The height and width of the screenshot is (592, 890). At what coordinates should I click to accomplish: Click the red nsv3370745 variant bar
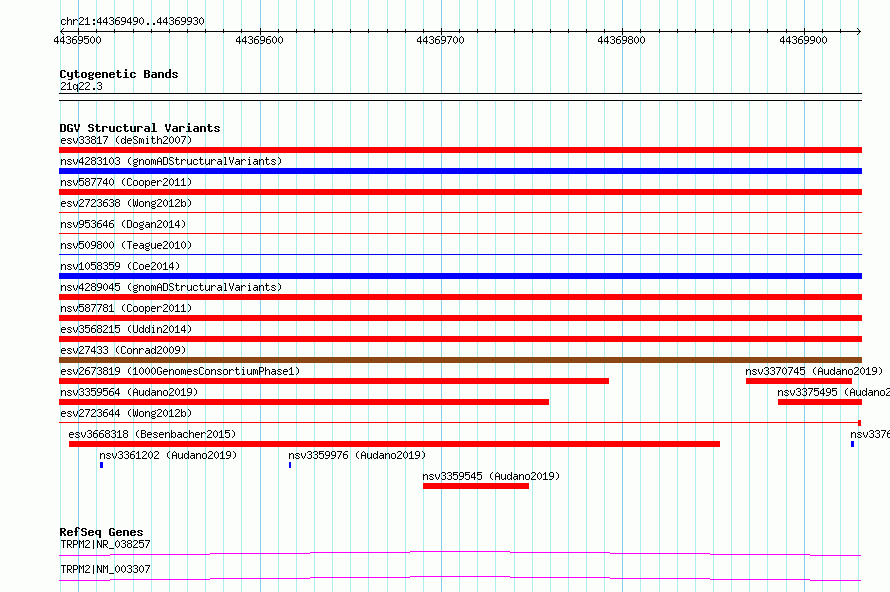(x=799, y=381)
